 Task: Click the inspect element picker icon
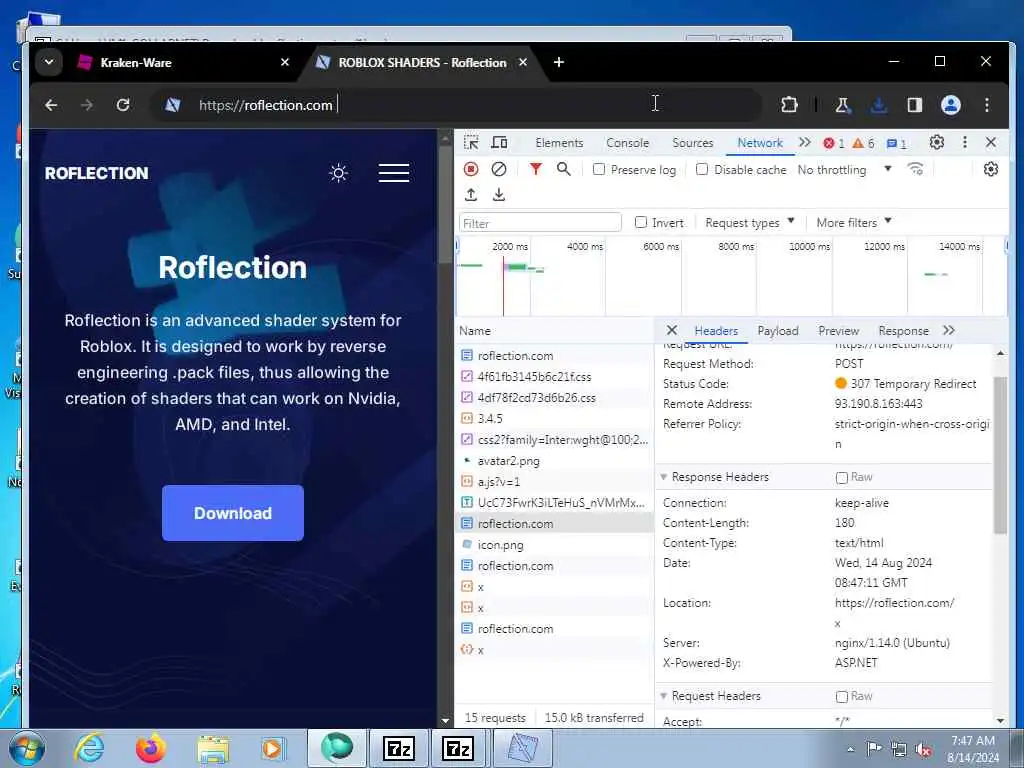click(471, 142)
